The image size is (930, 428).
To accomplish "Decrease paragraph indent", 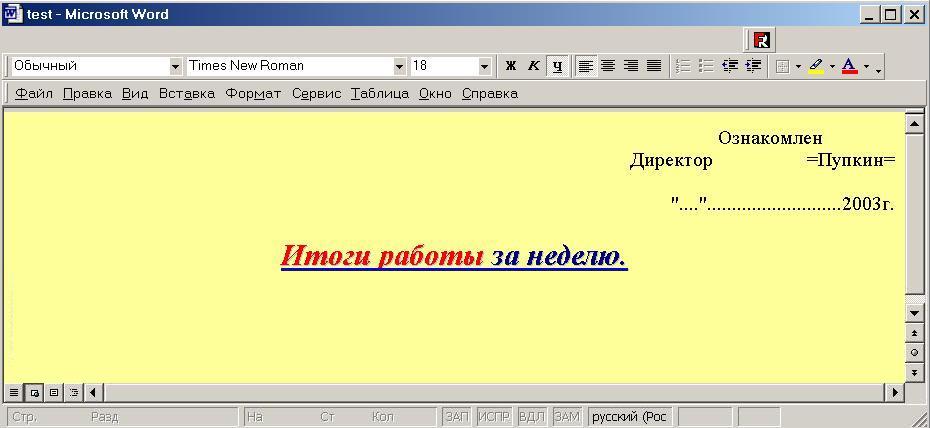I will point(730,66).
